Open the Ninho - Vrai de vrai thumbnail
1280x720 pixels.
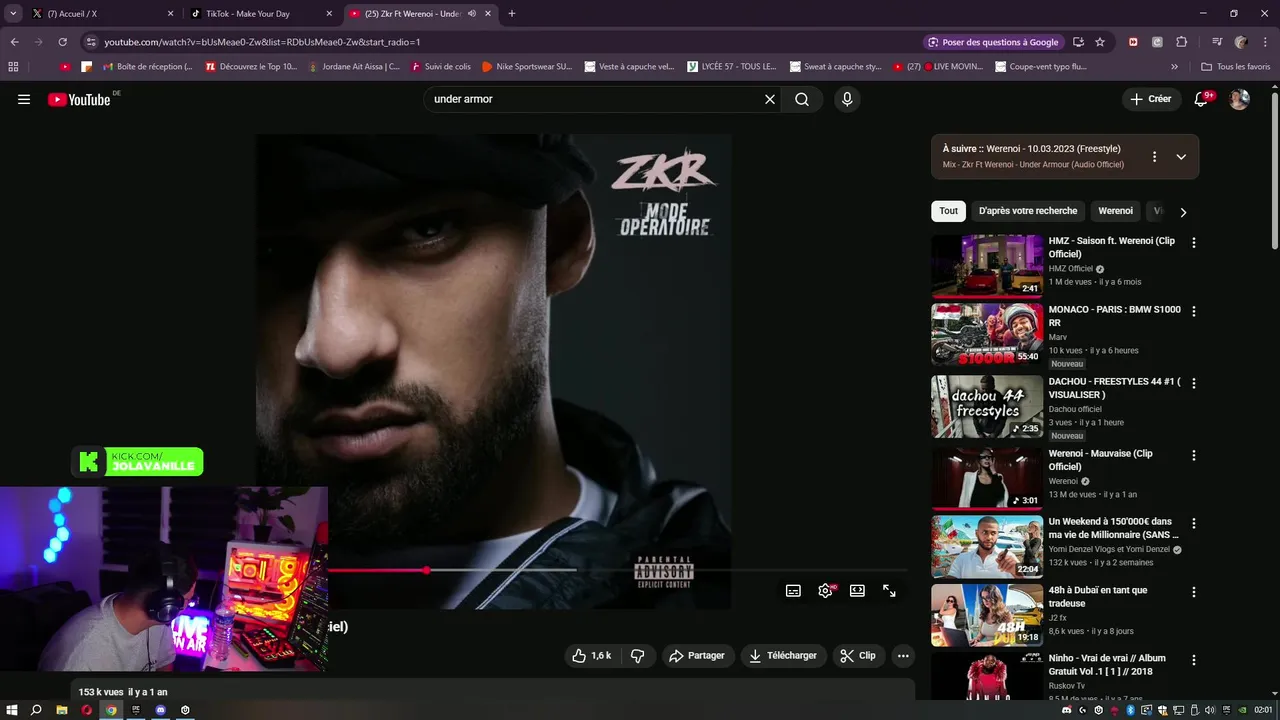[987, 676]
